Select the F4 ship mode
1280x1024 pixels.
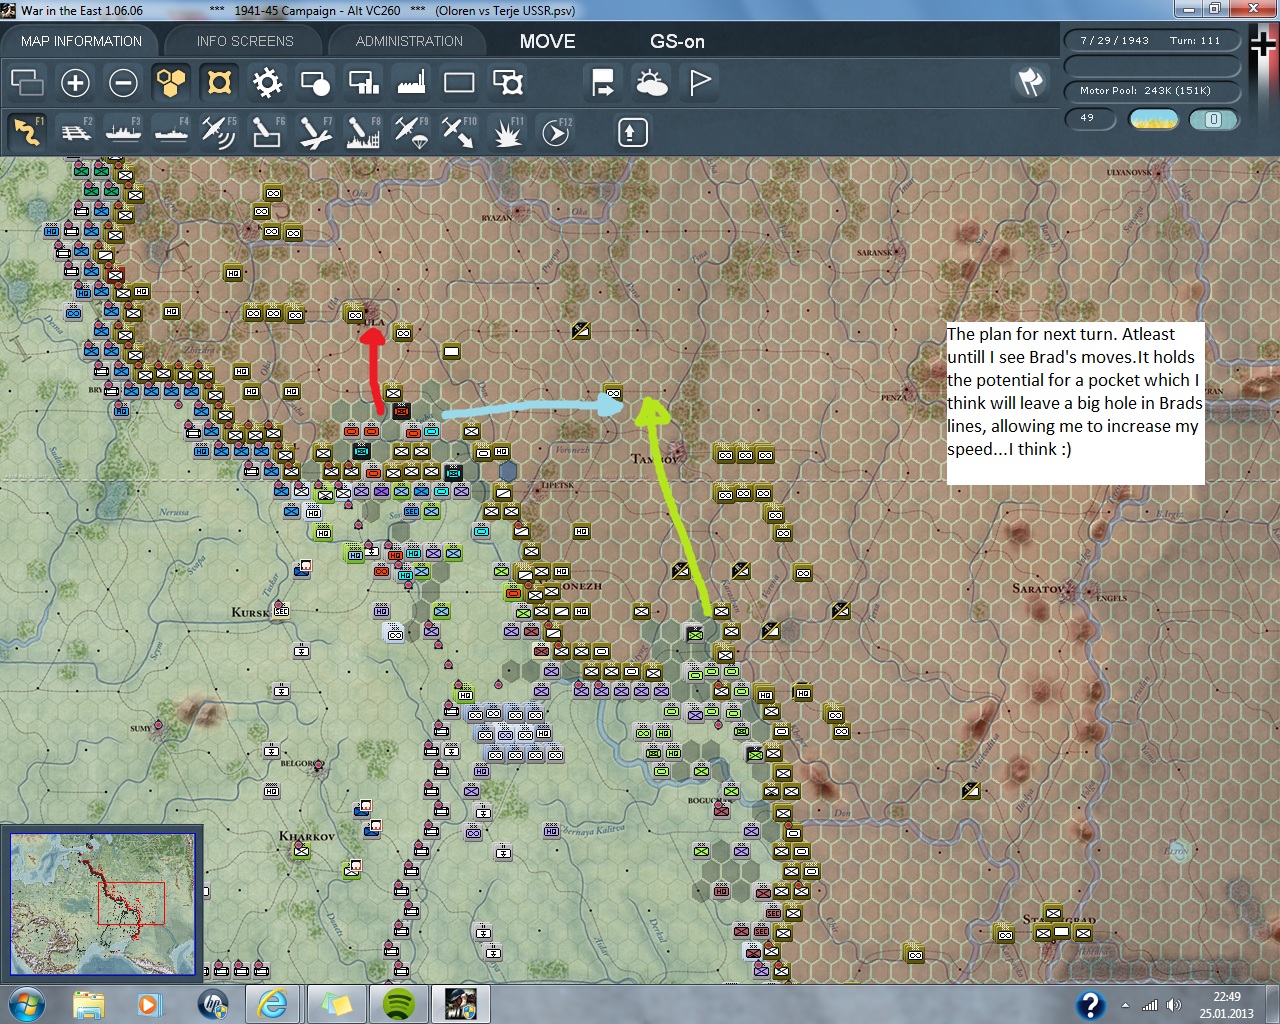(171, 132)
